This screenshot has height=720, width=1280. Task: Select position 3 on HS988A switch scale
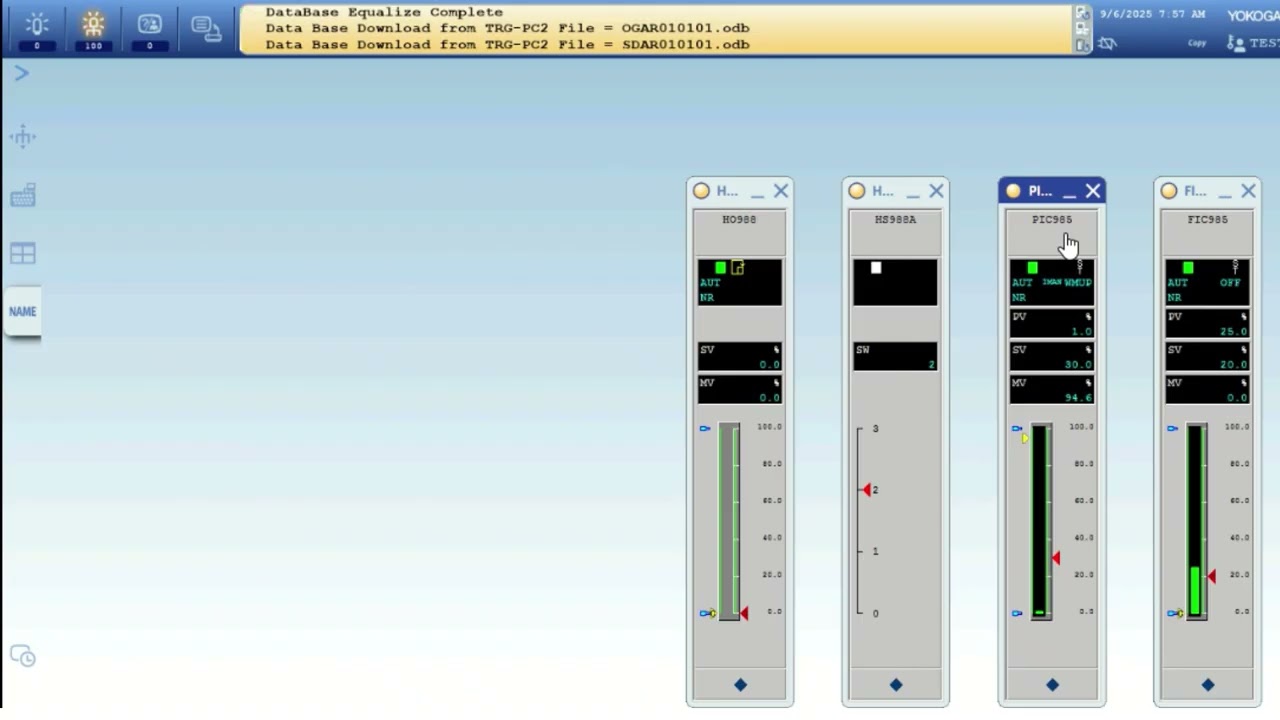click(875, 428)
